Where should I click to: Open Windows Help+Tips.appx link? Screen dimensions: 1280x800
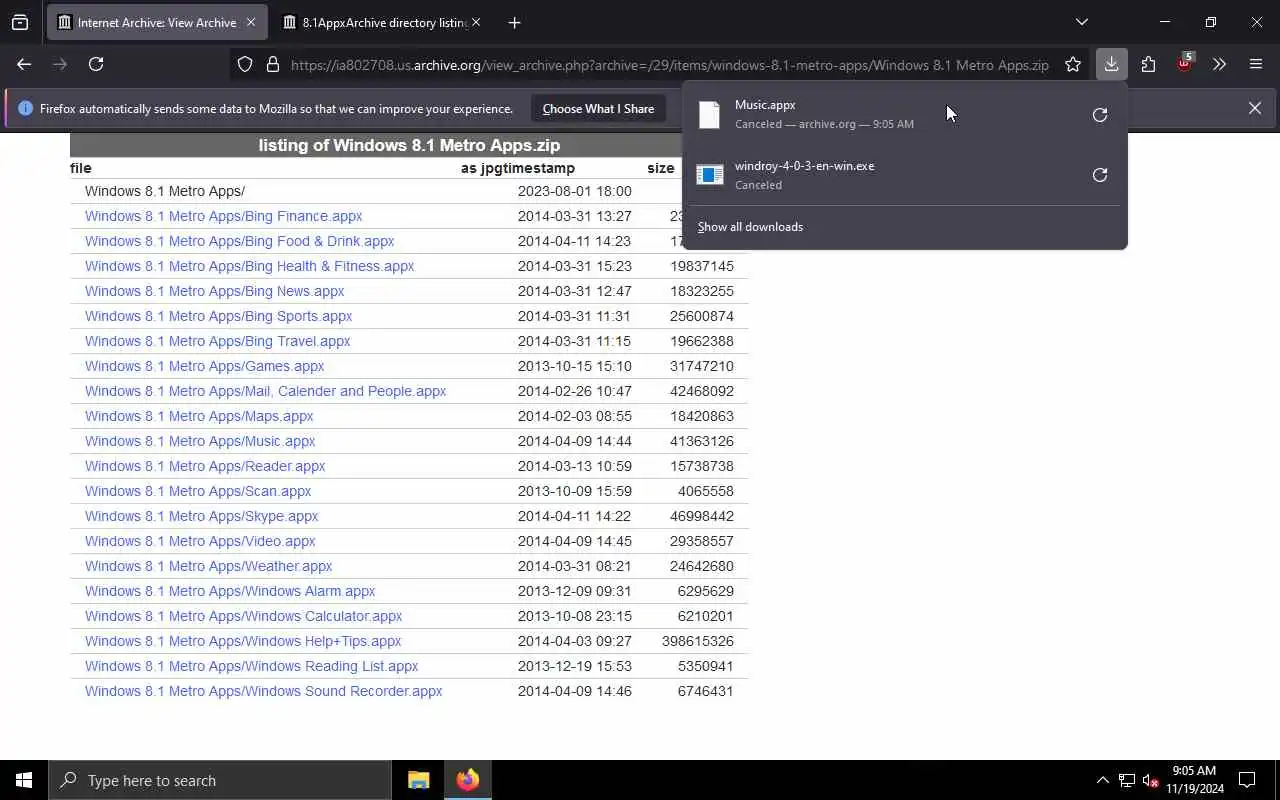tap(243, 641)
